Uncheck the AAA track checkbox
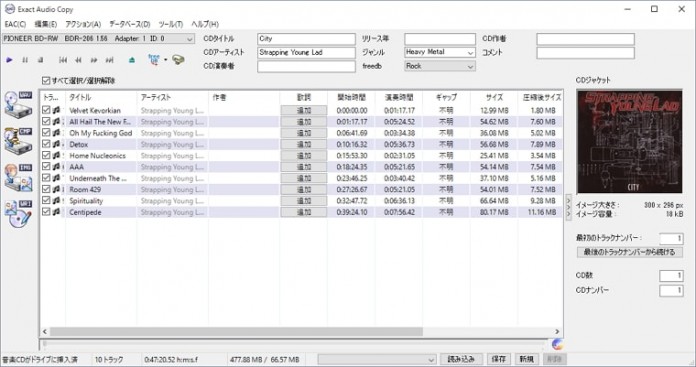Viewport: 696px width, 367px height. [x=46, y=167]
